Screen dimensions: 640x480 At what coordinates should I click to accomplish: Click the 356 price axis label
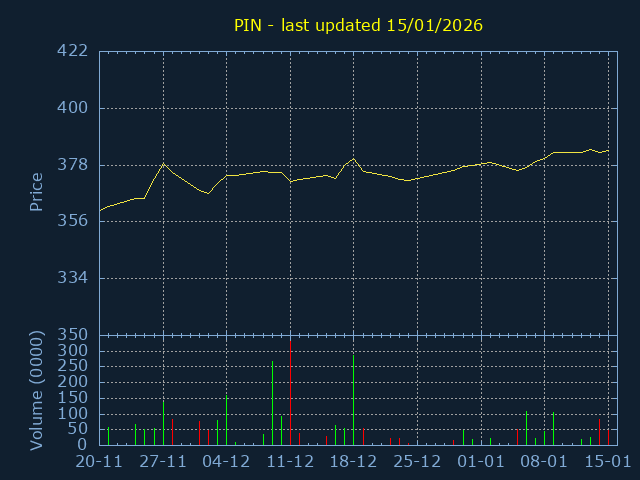[72, 221]
